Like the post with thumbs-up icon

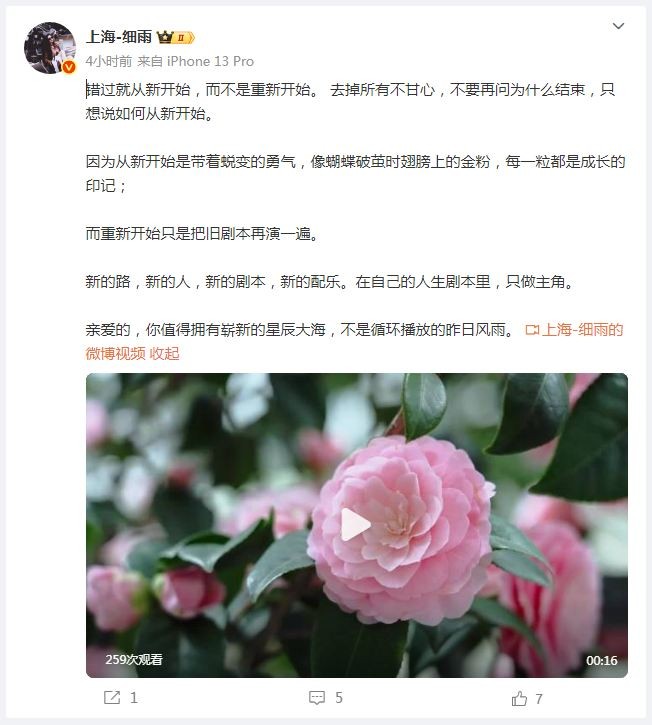pos(519,699)
